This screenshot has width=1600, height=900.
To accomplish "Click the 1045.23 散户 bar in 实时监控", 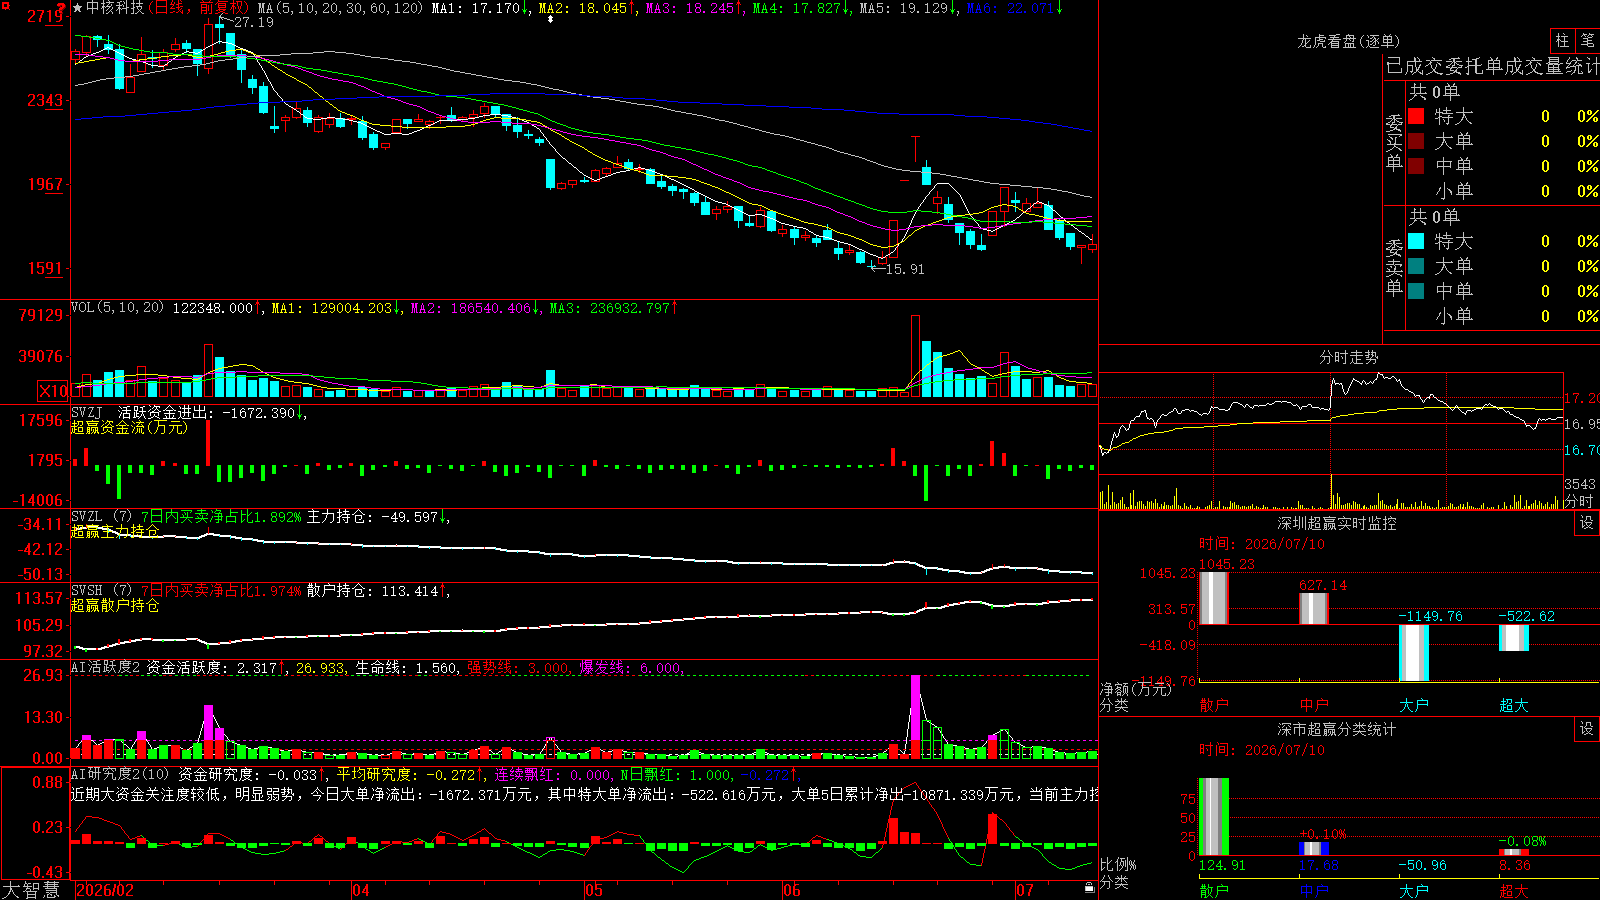I will pyautogui.click(x=1213, y=598).
